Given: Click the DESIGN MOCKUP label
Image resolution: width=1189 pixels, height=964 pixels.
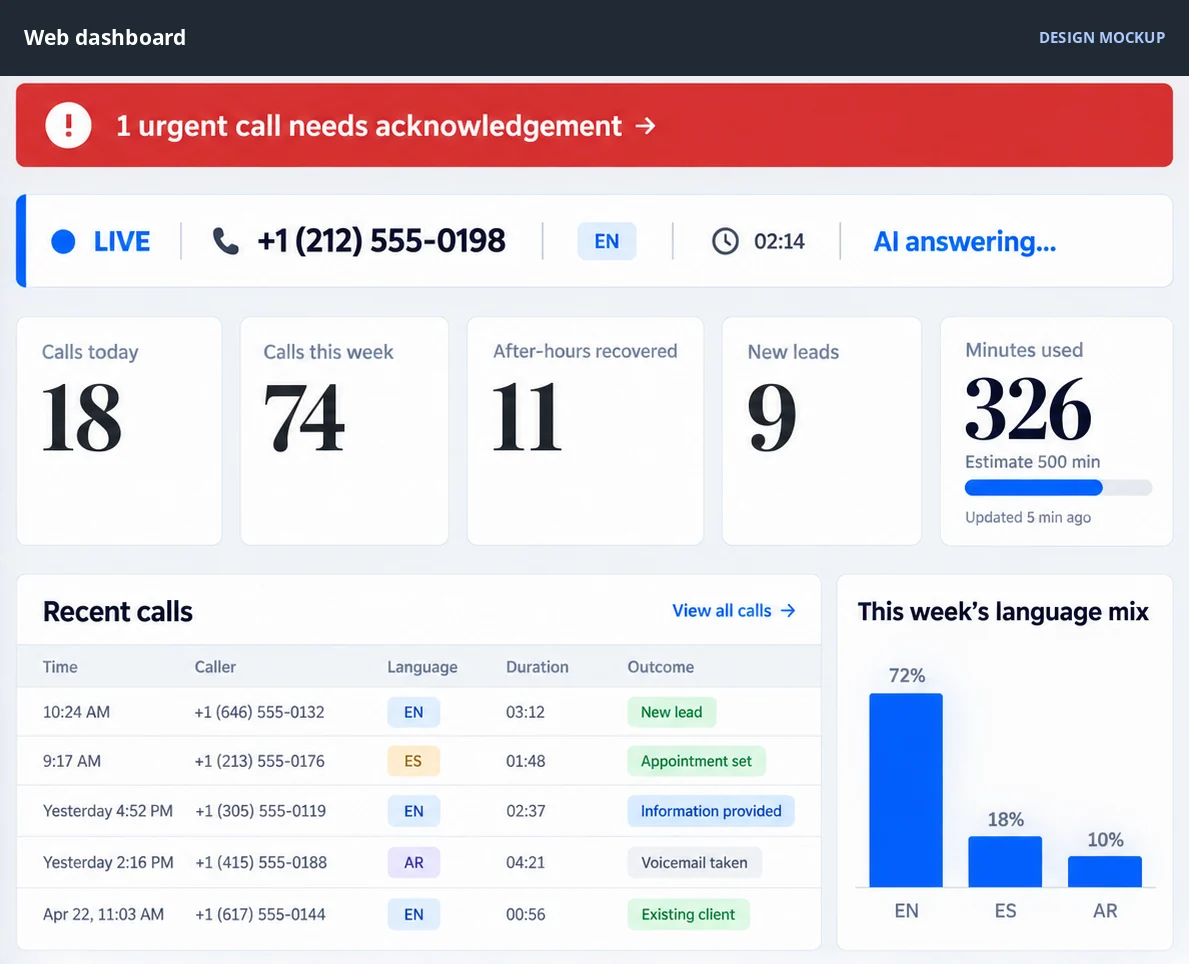Looking at the screenshot, I should 1102,37.
